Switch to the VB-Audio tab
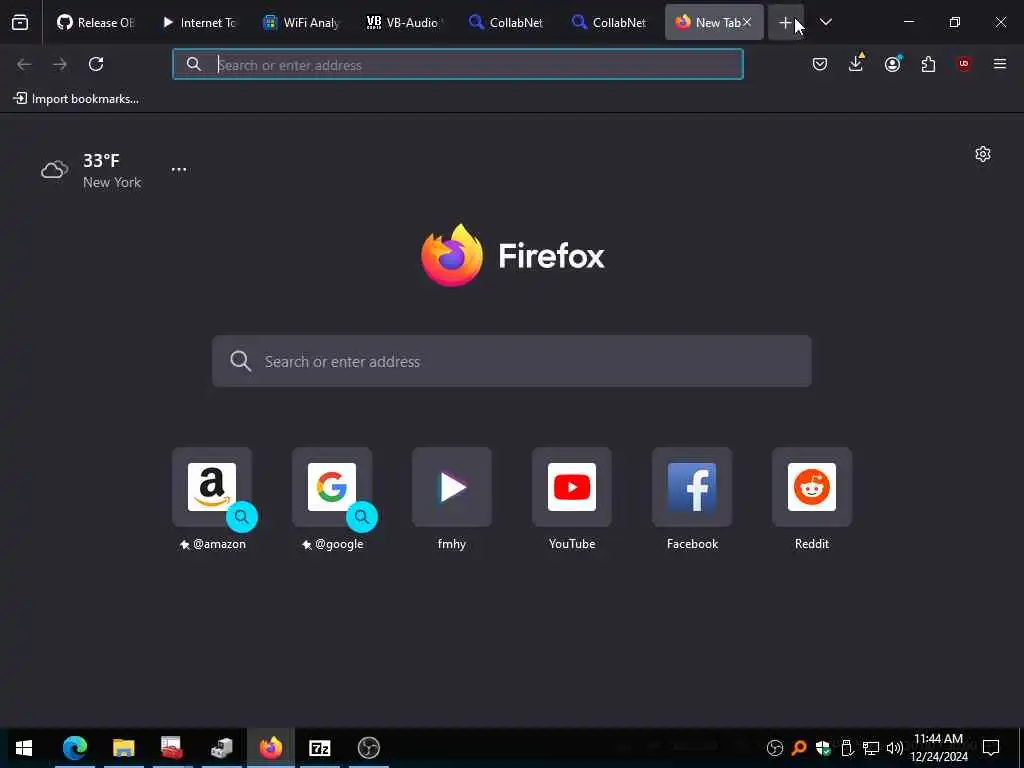This screenshot has width=1024, height=768. click(405, 22)
